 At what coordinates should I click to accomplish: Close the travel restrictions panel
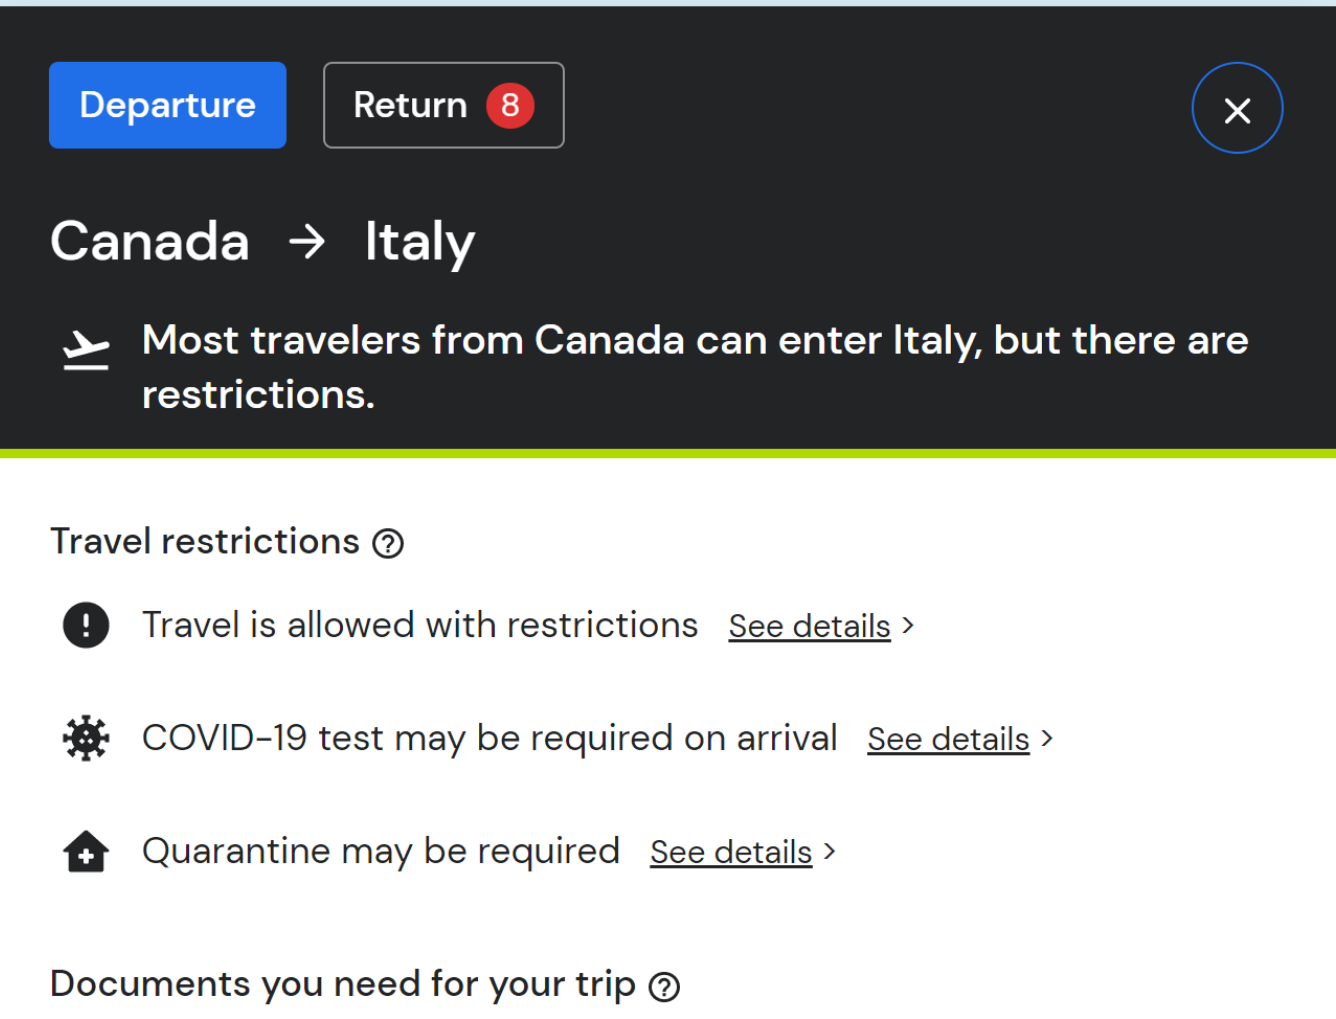1237,108
